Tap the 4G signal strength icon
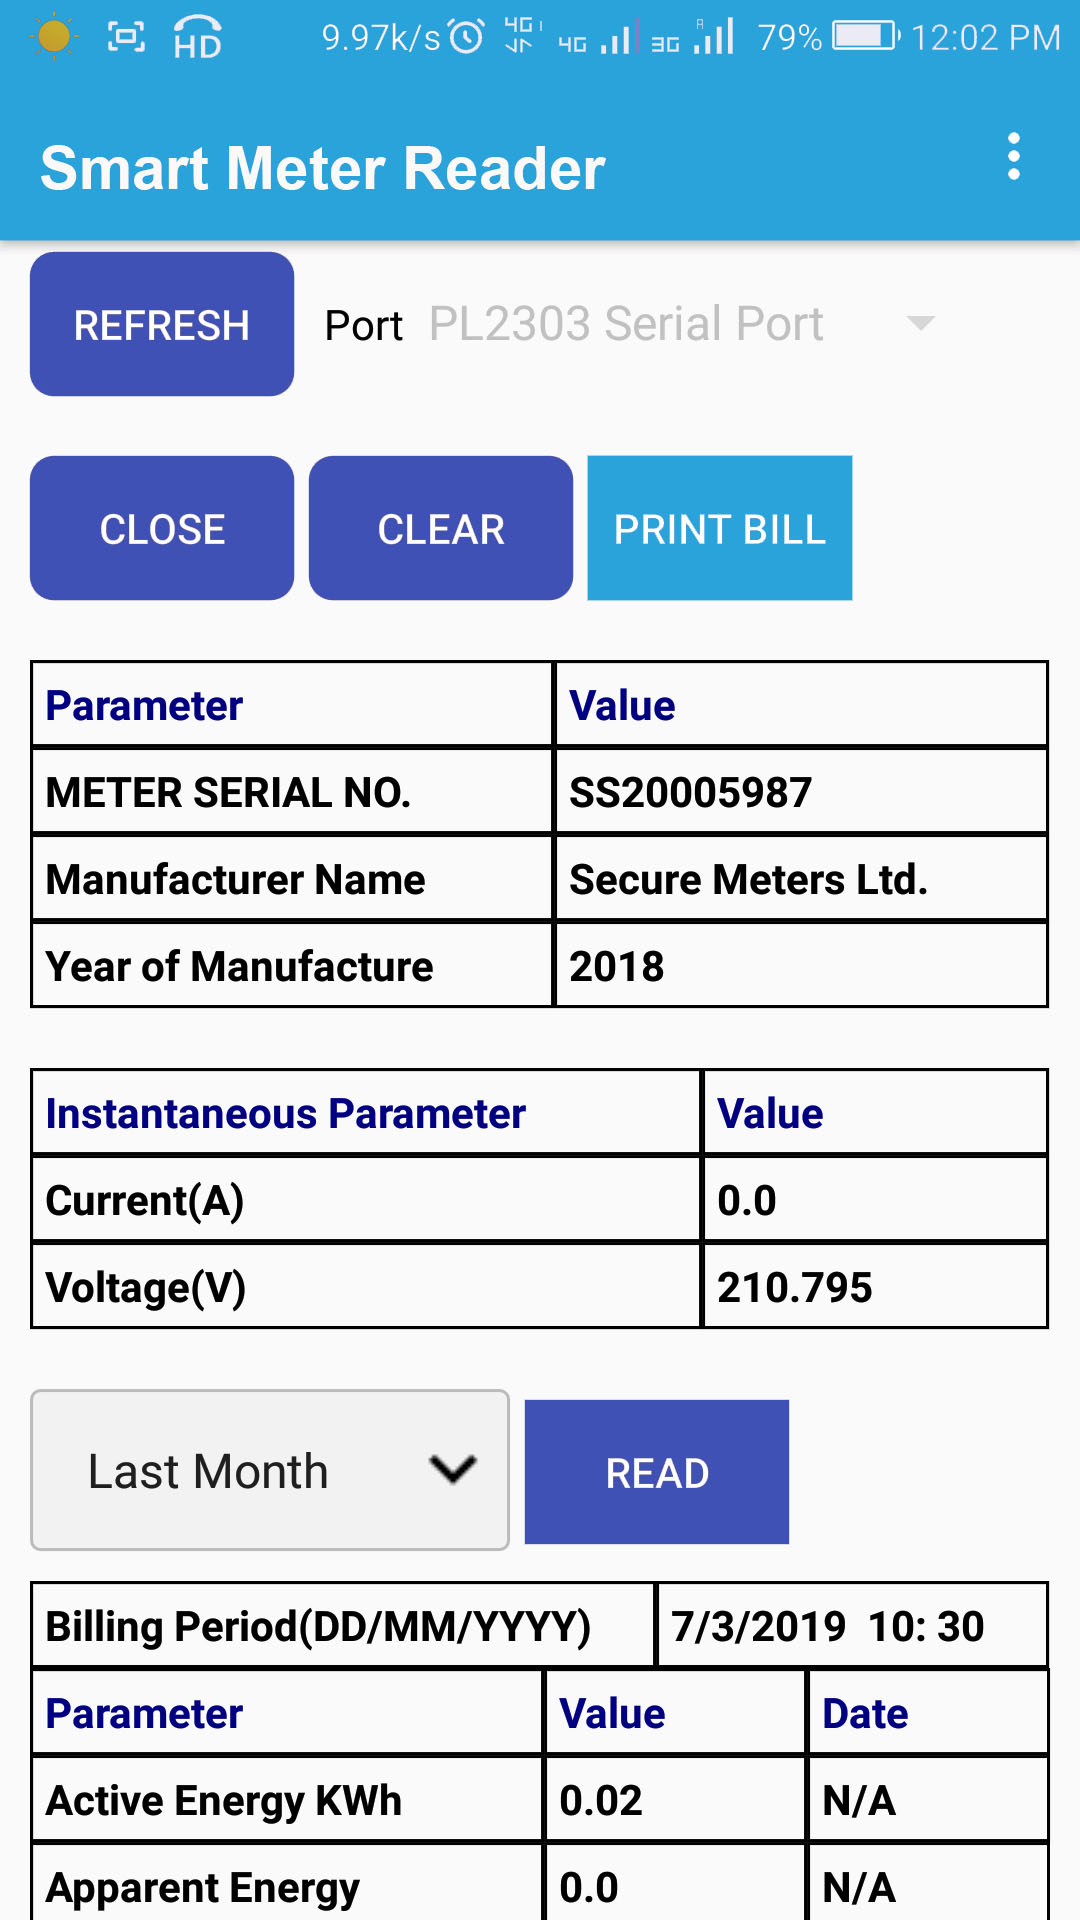Screen dimensions: 1080x1920 click(598, 38)
